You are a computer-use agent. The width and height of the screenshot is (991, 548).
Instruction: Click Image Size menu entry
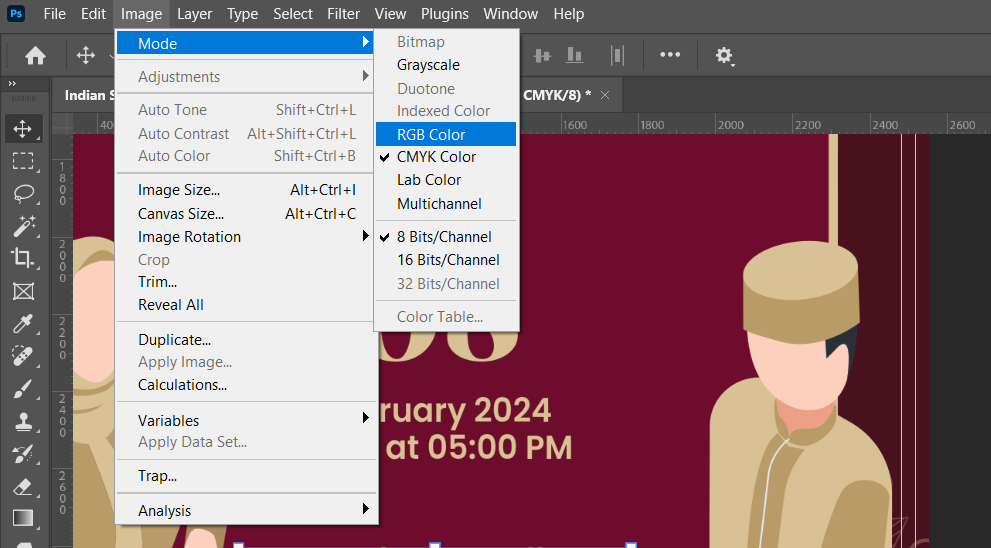coord(179,190)
